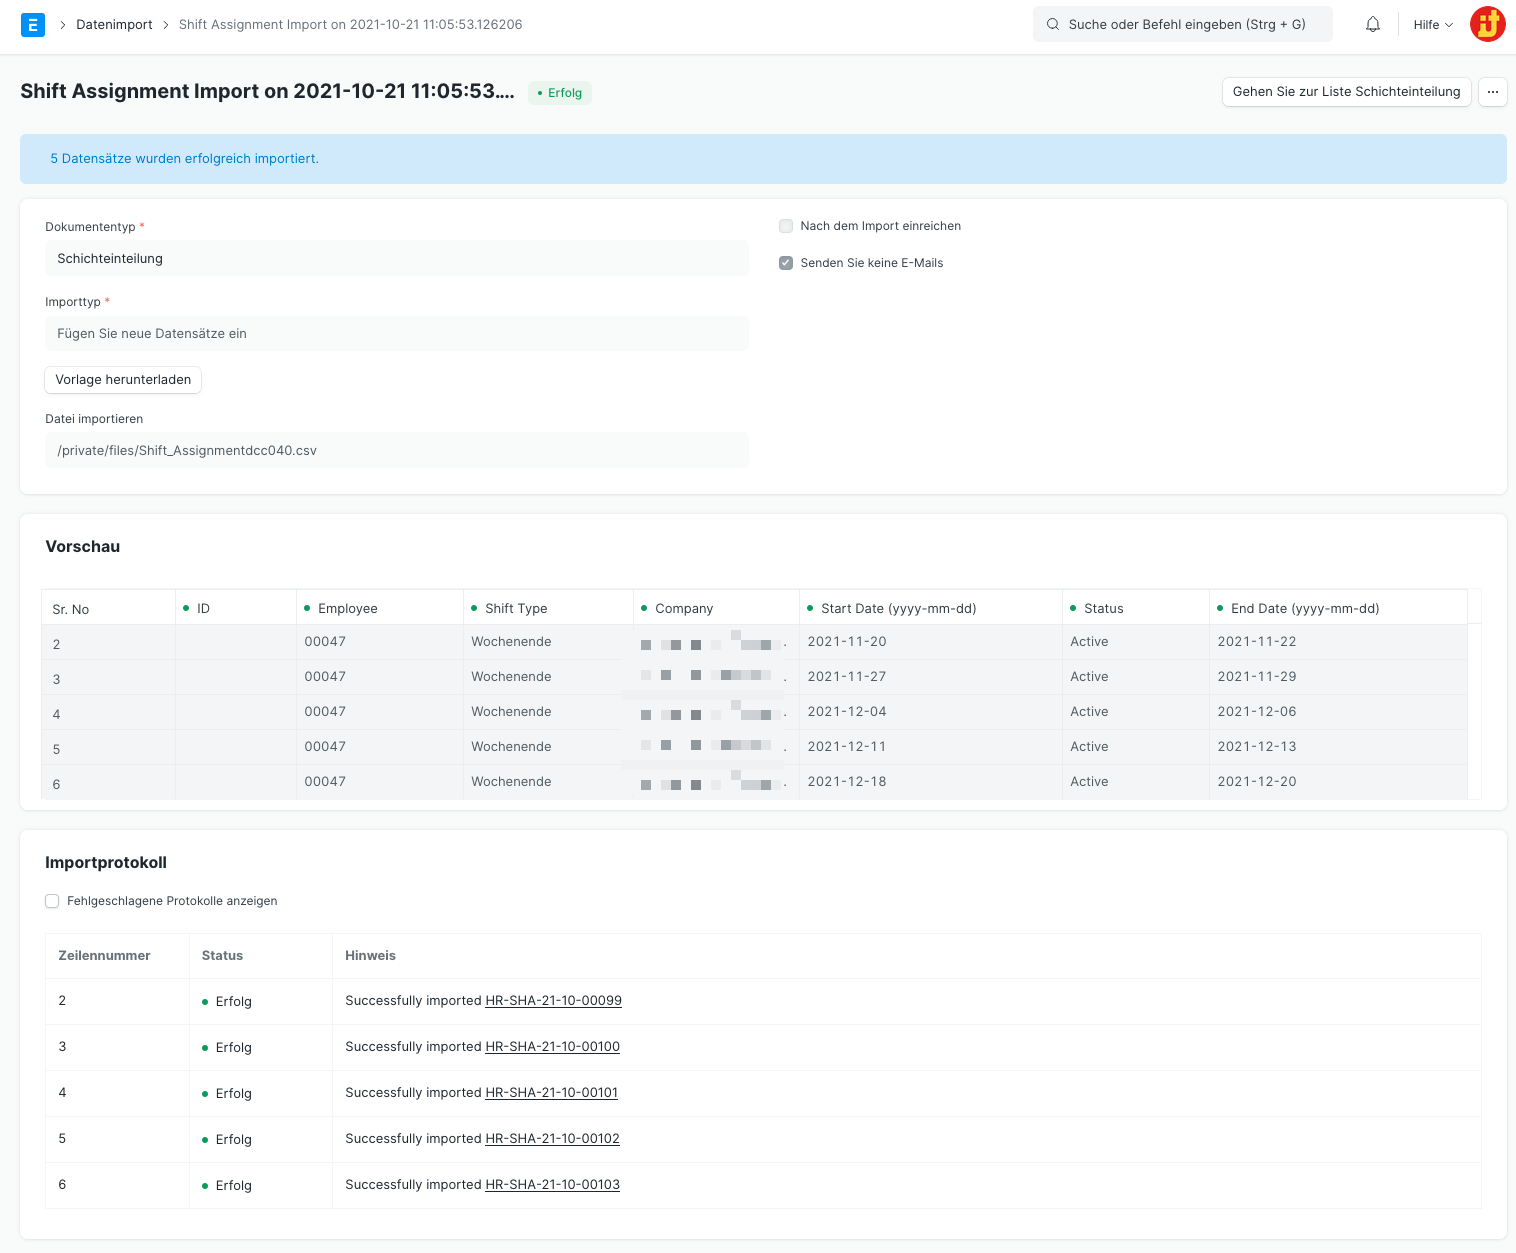Select start date cell 2021-11-20
The width and height of the screenshot is (1516, 1253).
click(x=931, y=642)
